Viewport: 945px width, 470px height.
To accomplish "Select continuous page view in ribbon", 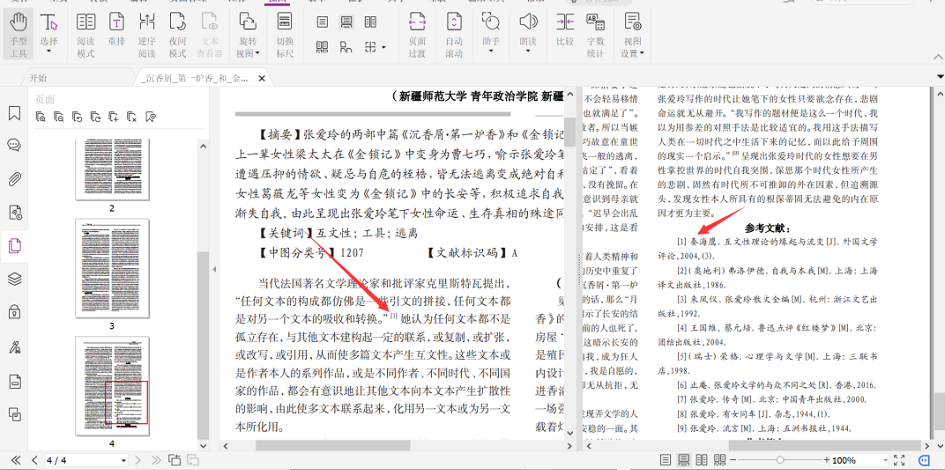I will click(347, 22).
